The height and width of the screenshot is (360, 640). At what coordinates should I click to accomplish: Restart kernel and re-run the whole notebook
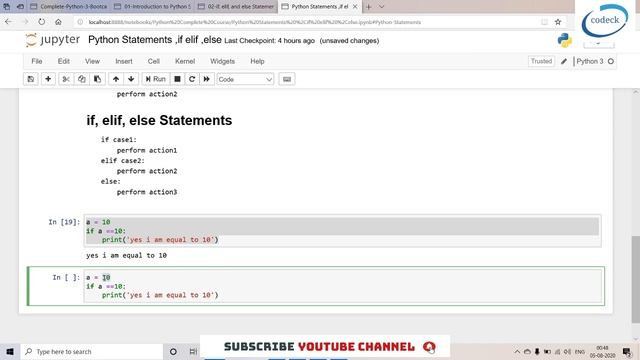[x=207, y=79]
